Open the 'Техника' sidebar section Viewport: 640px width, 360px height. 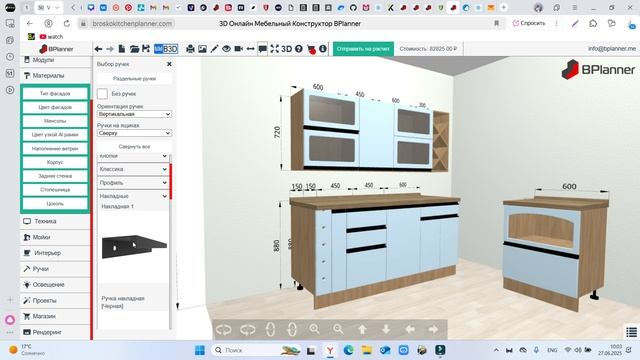point(56,221)
